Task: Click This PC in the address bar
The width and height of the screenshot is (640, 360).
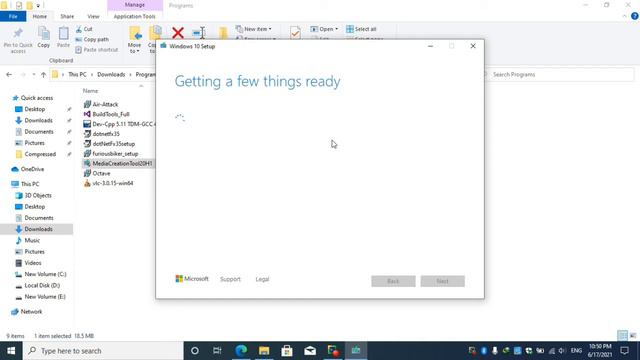Action: point(77,75)
